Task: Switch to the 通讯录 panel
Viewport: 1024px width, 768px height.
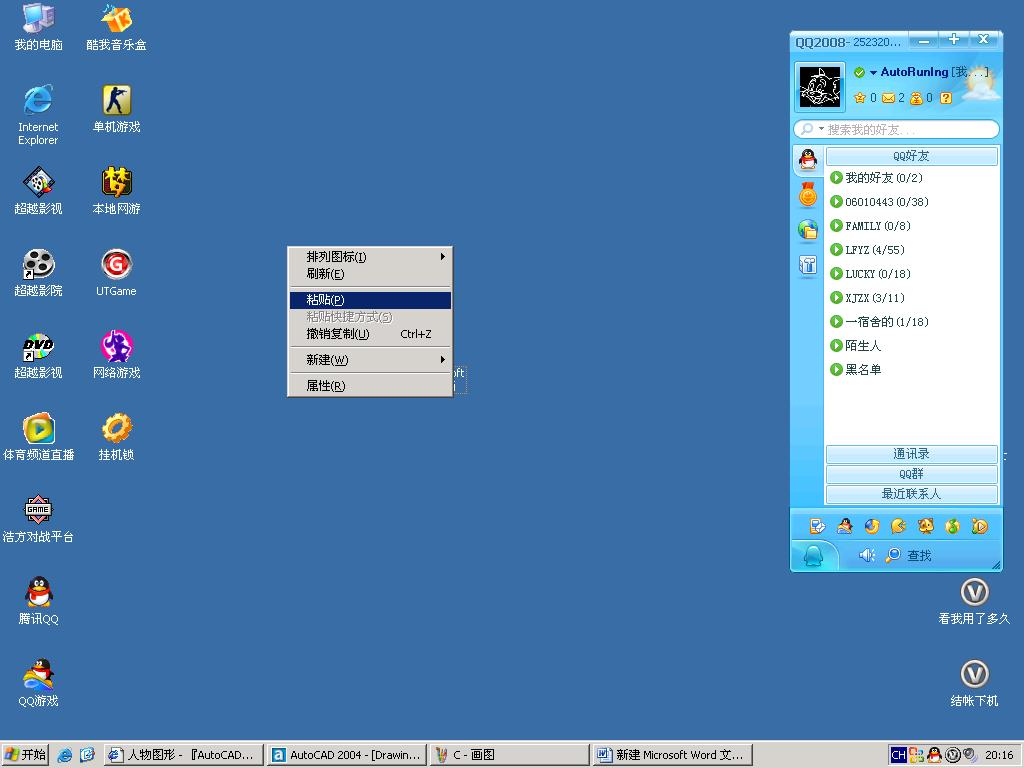Action: point(912,454)
